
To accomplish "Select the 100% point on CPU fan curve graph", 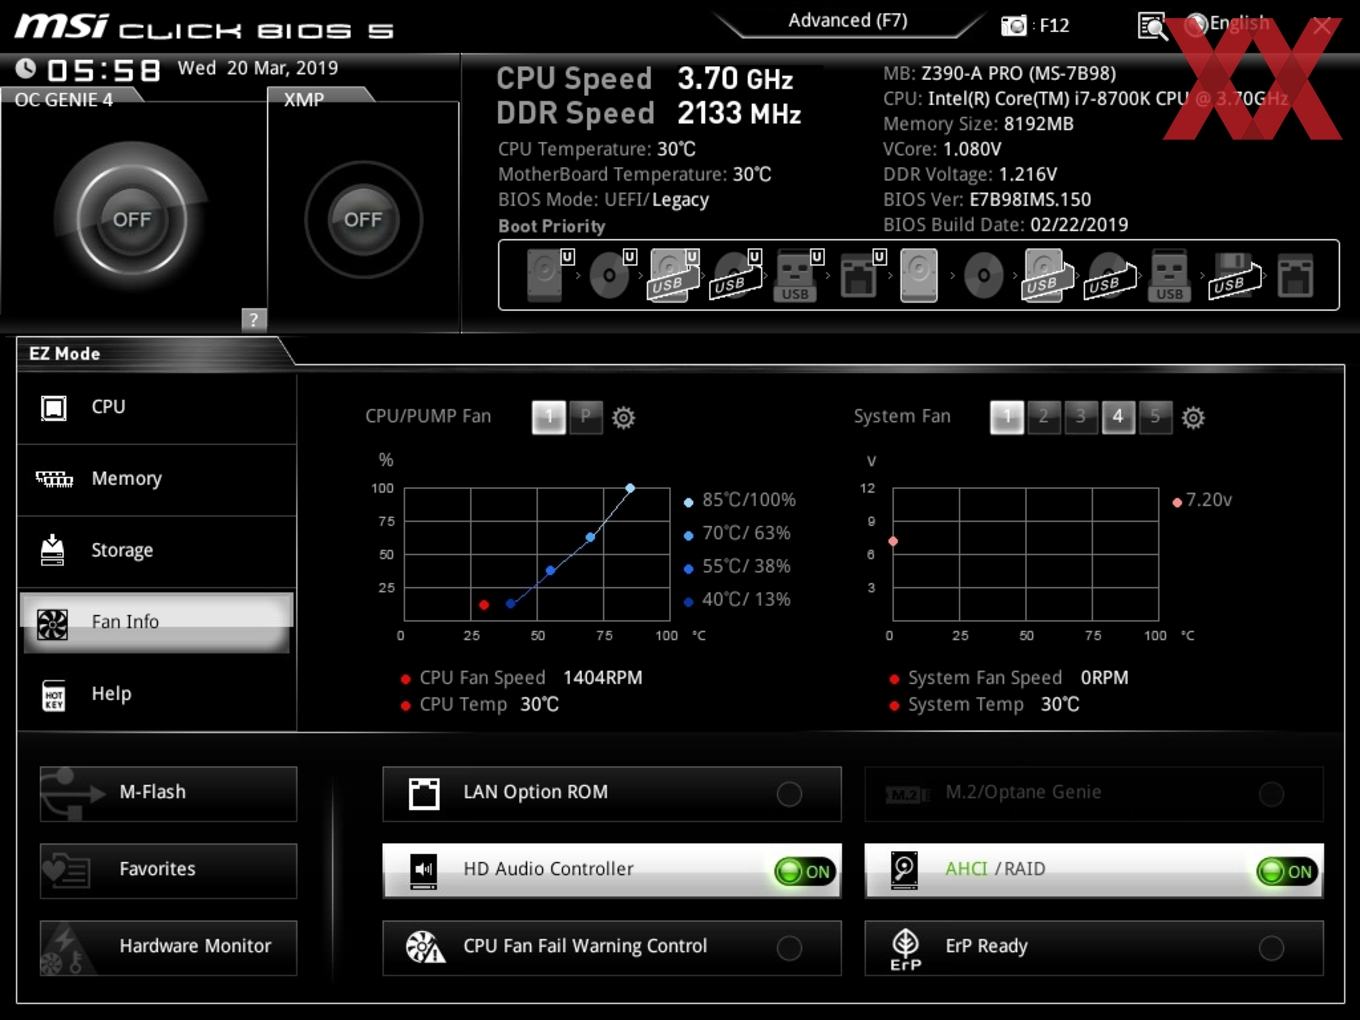I will coord(630,488).
